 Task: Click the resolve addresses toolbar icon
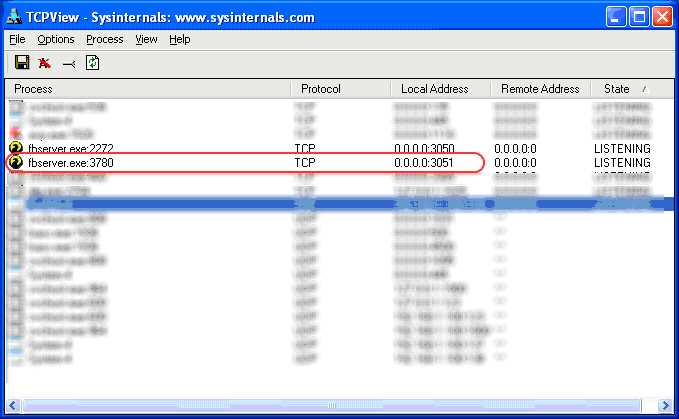tap(69, 64)
